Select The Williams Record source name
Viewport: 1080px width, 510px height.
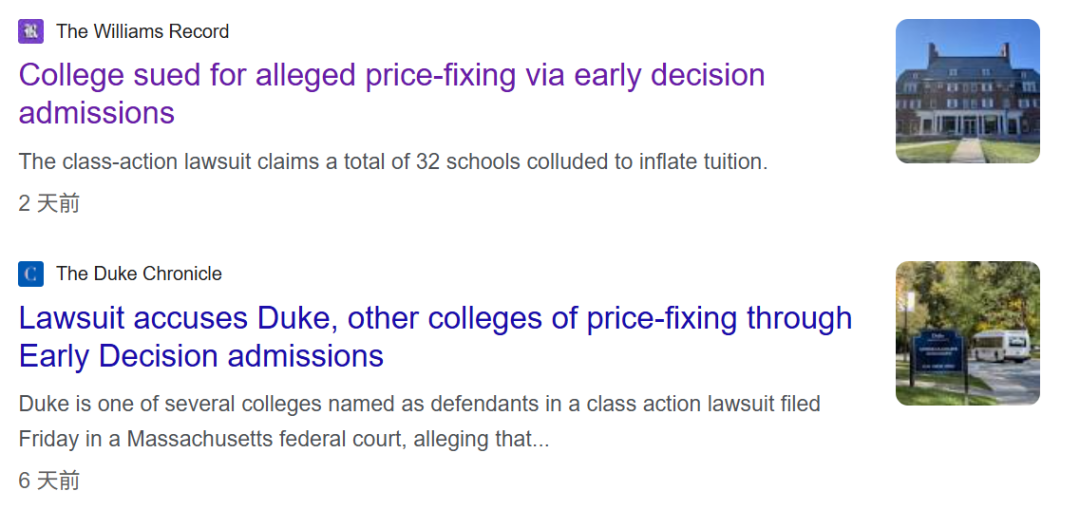[x=142, y=31]
